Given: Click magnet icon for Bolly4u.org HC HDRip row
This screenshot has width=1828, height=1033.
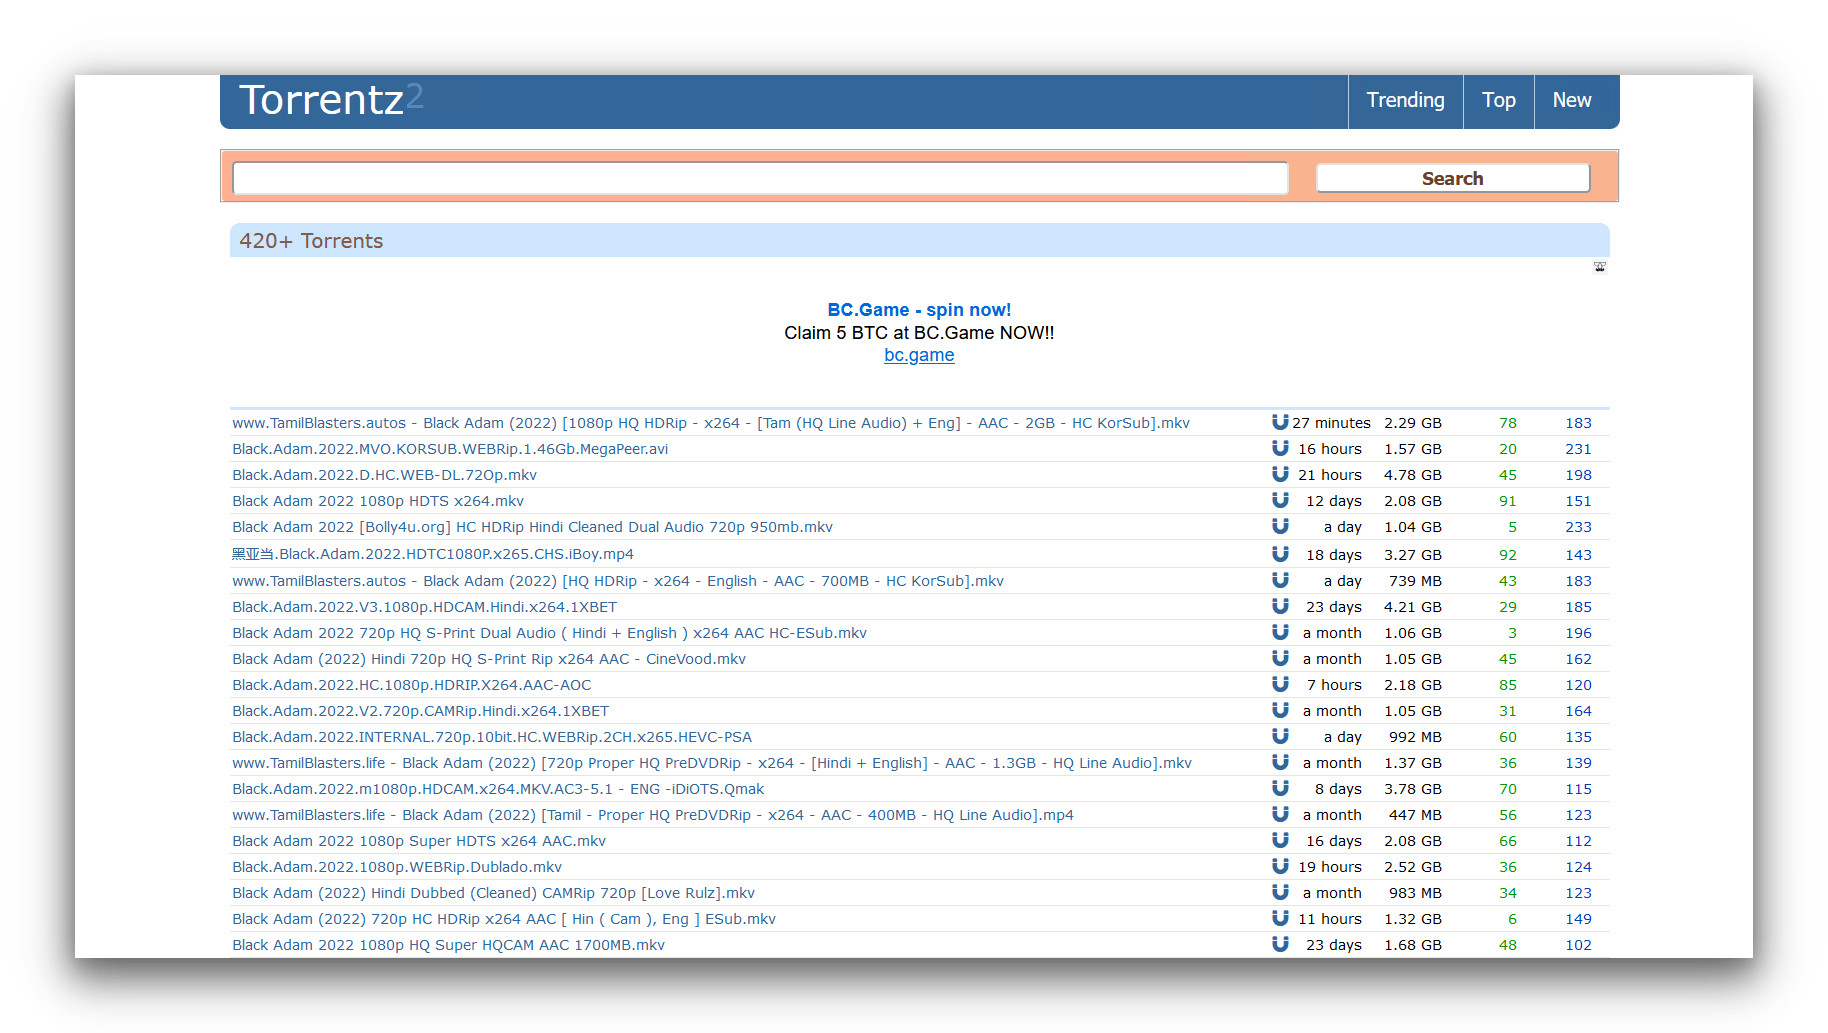Looking at the screenshot, I should (1280, 526).
